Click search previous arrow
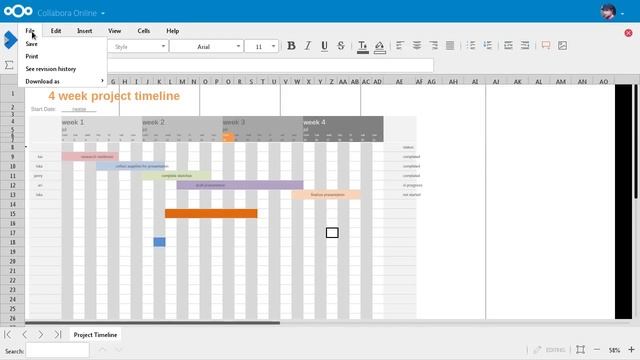640x360 pixels. point(102,350)
